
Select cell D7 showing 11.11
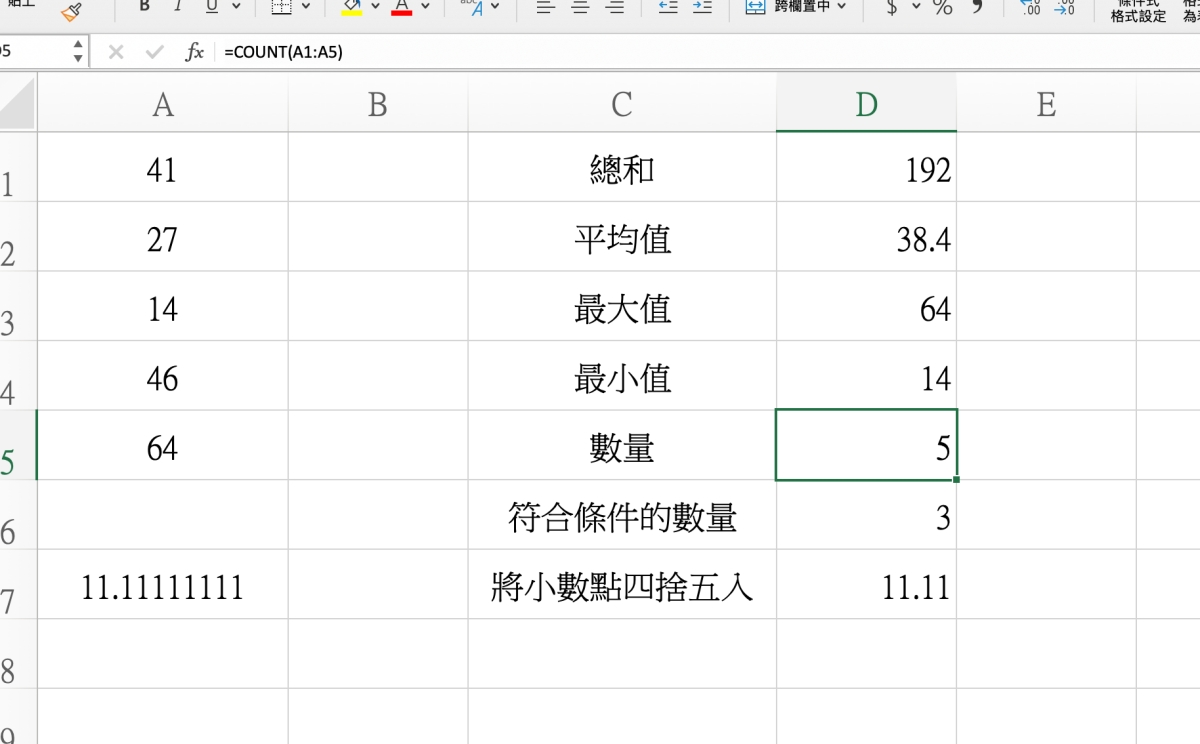866,584
